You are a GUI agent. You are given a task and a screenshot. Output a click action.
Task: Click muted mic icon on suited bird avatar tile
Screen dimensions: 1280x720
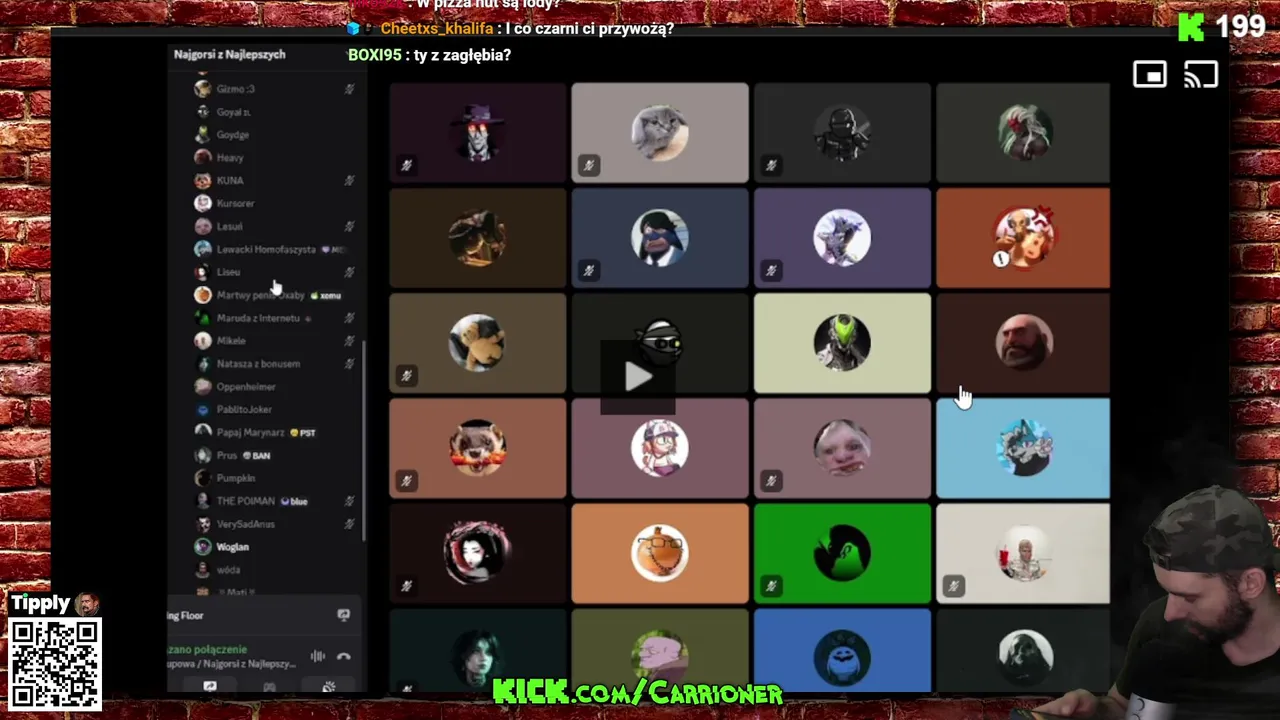(x=588, y=271)
